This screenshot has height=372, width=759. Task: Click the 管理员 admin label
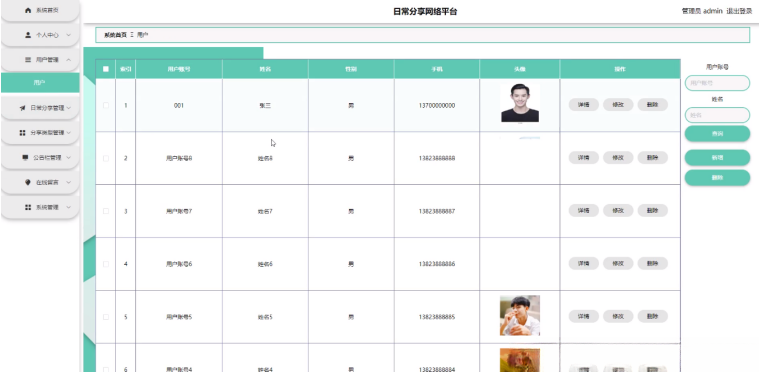(702, 11)
